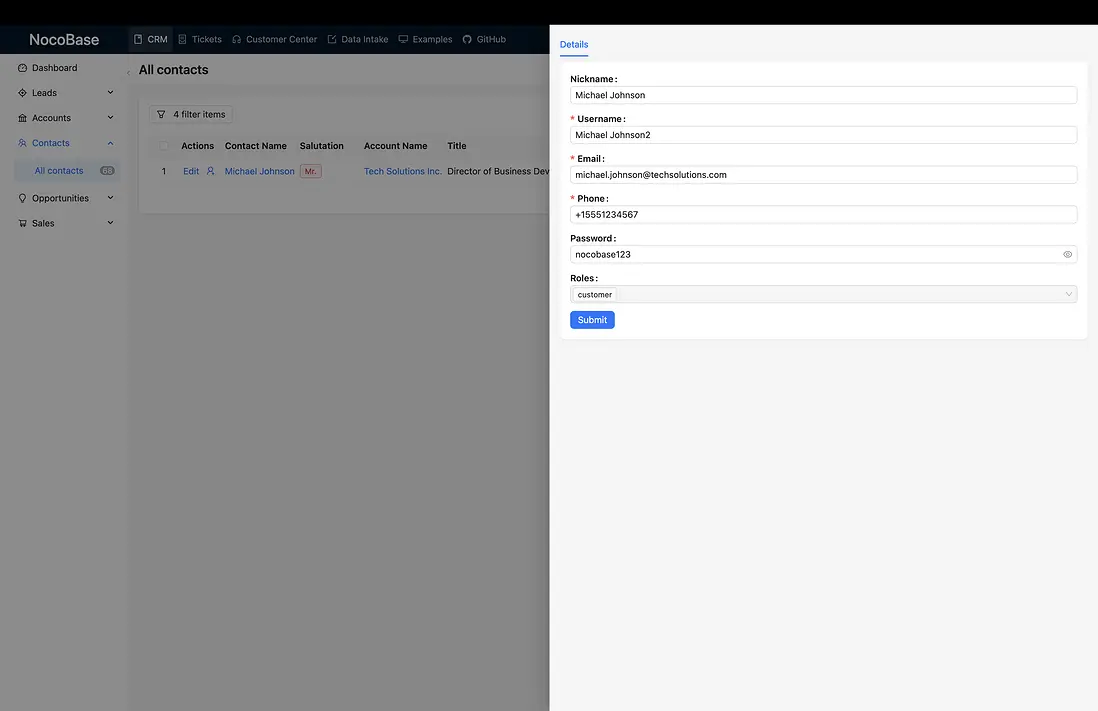Click the Opportunities lightbulb icon
This screenshot has width=1098, height=711.
(x=22, y=197)
